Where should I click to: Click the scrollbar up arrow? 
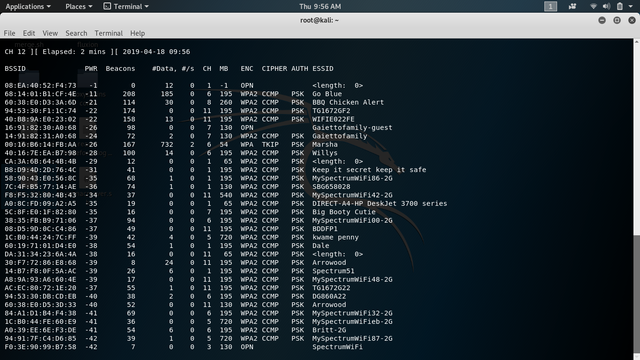pos(636,42)
